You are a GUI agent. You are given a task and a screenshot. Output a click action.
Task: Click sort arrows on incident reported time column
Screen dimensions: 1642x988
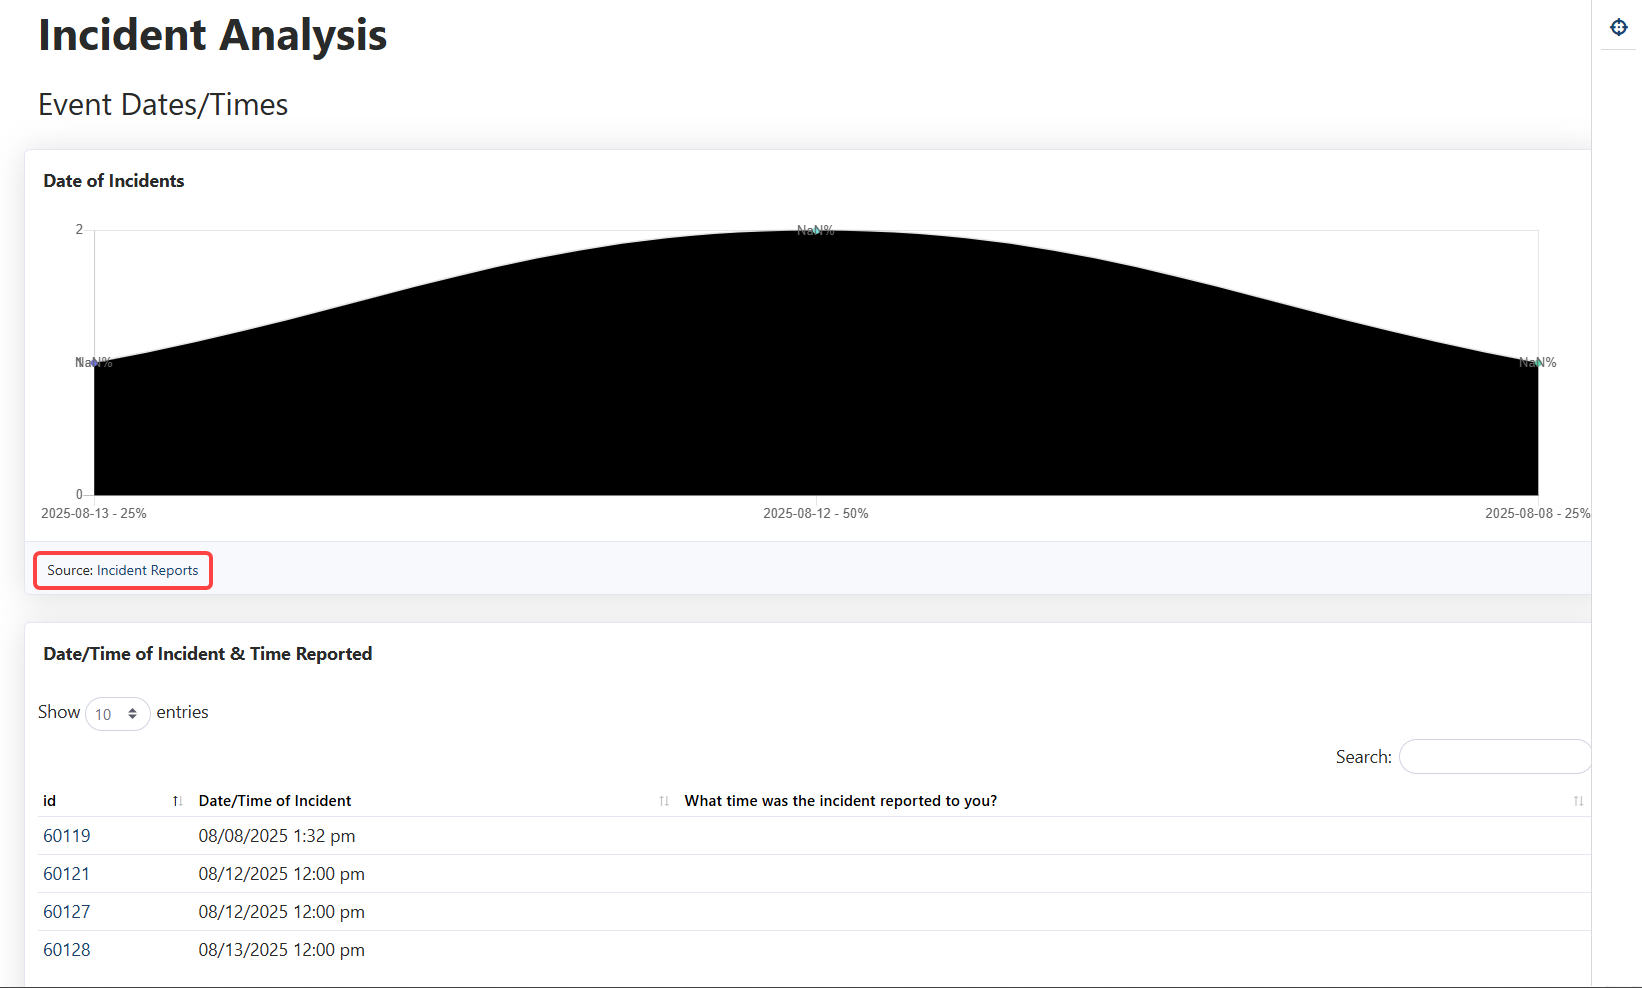[1578, 801]
